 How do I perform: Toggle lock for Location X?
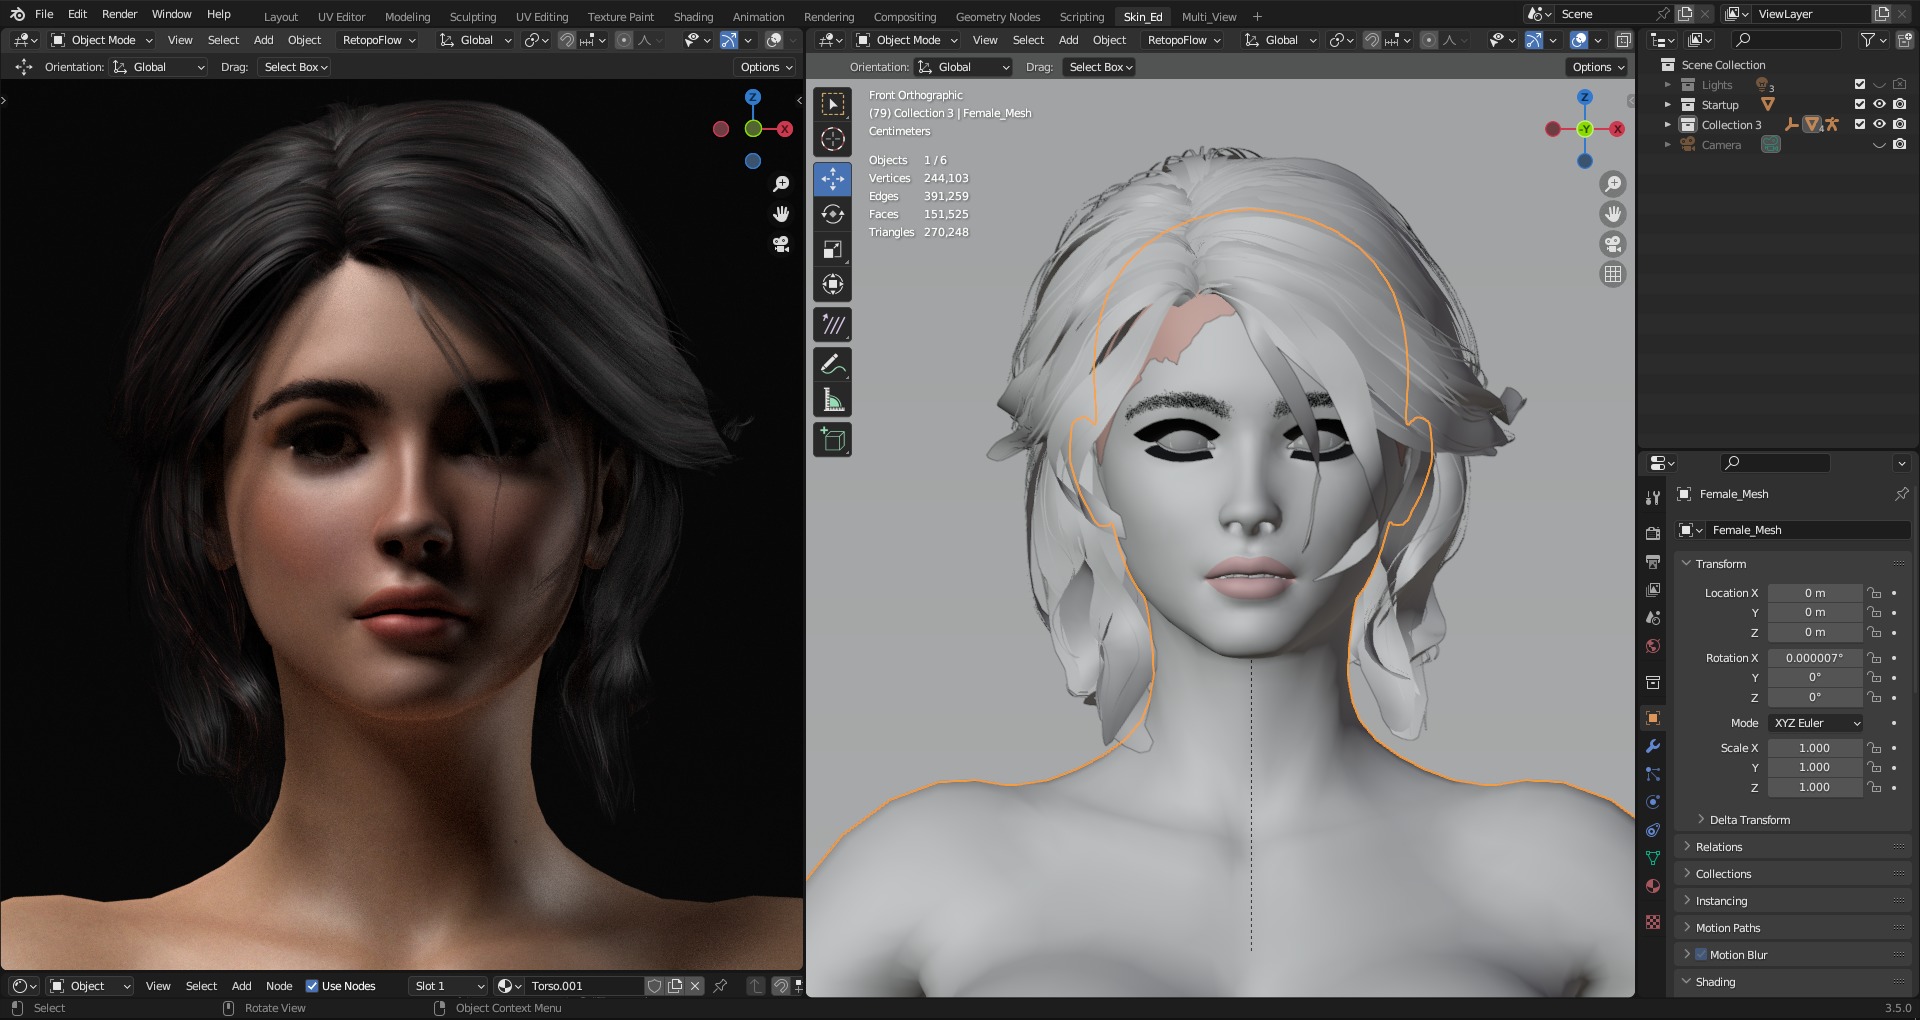(1874, 593)
